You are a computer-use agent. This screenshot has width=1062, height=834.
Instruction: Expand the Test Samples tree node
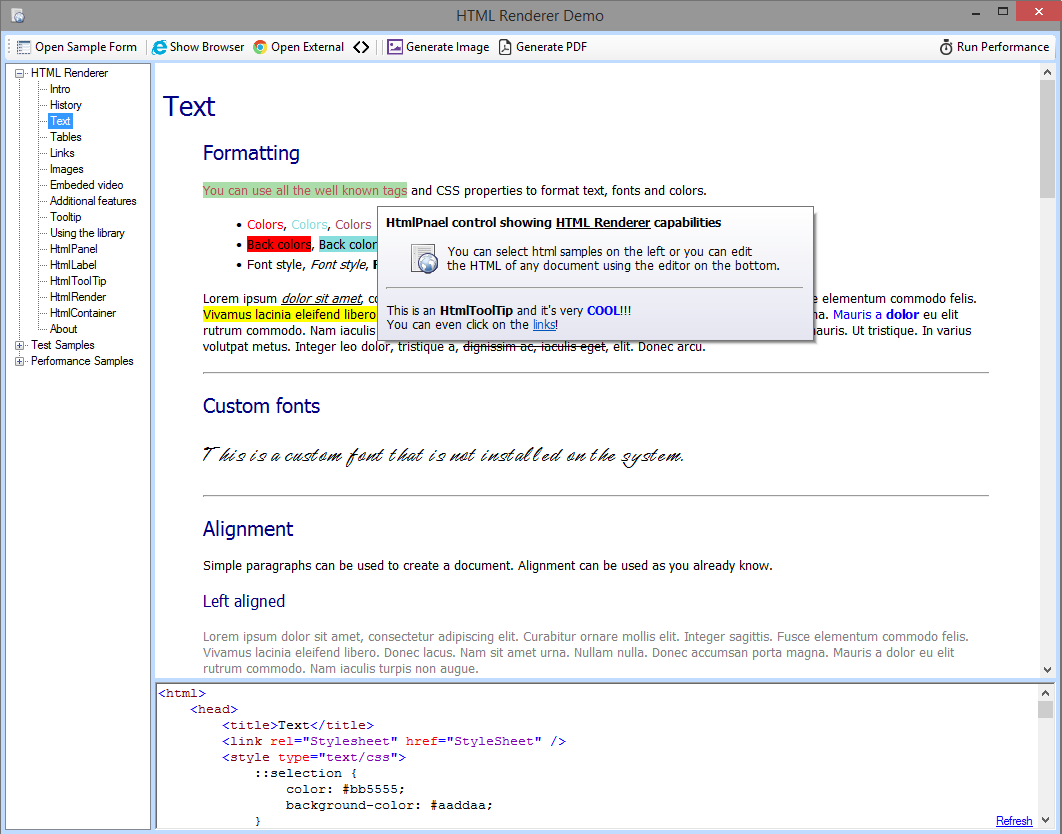click(20, 345)
